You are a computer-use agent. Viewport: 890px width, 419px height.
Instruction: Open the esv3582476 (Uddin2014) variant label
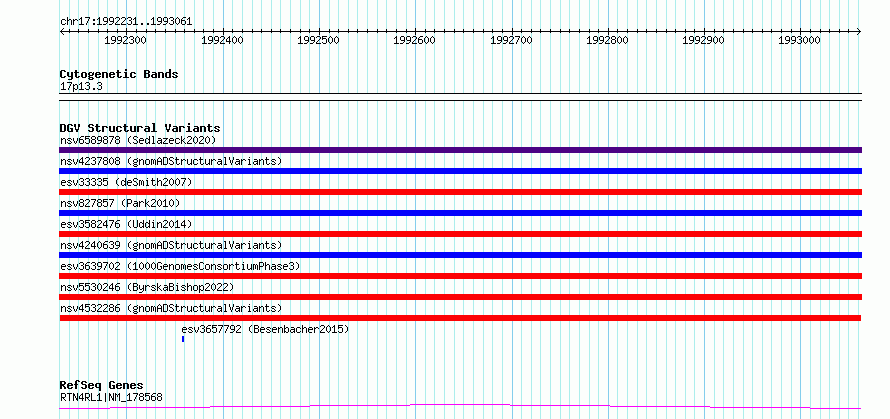pyautogui.click(x=126, y=224)
